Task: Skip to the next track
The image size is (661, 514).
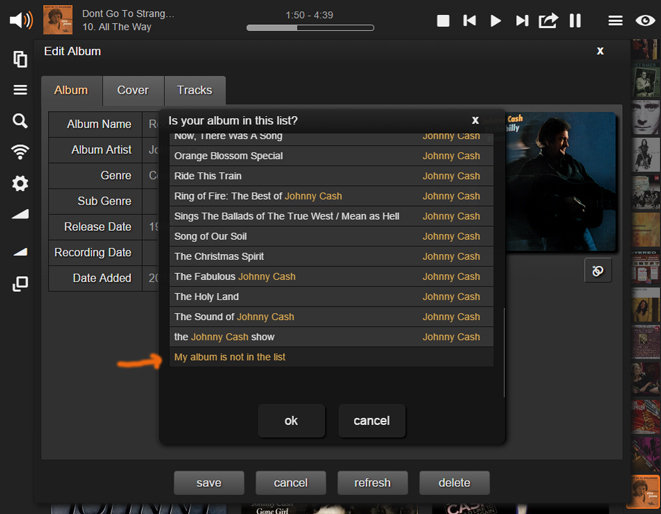Action: 522,21
